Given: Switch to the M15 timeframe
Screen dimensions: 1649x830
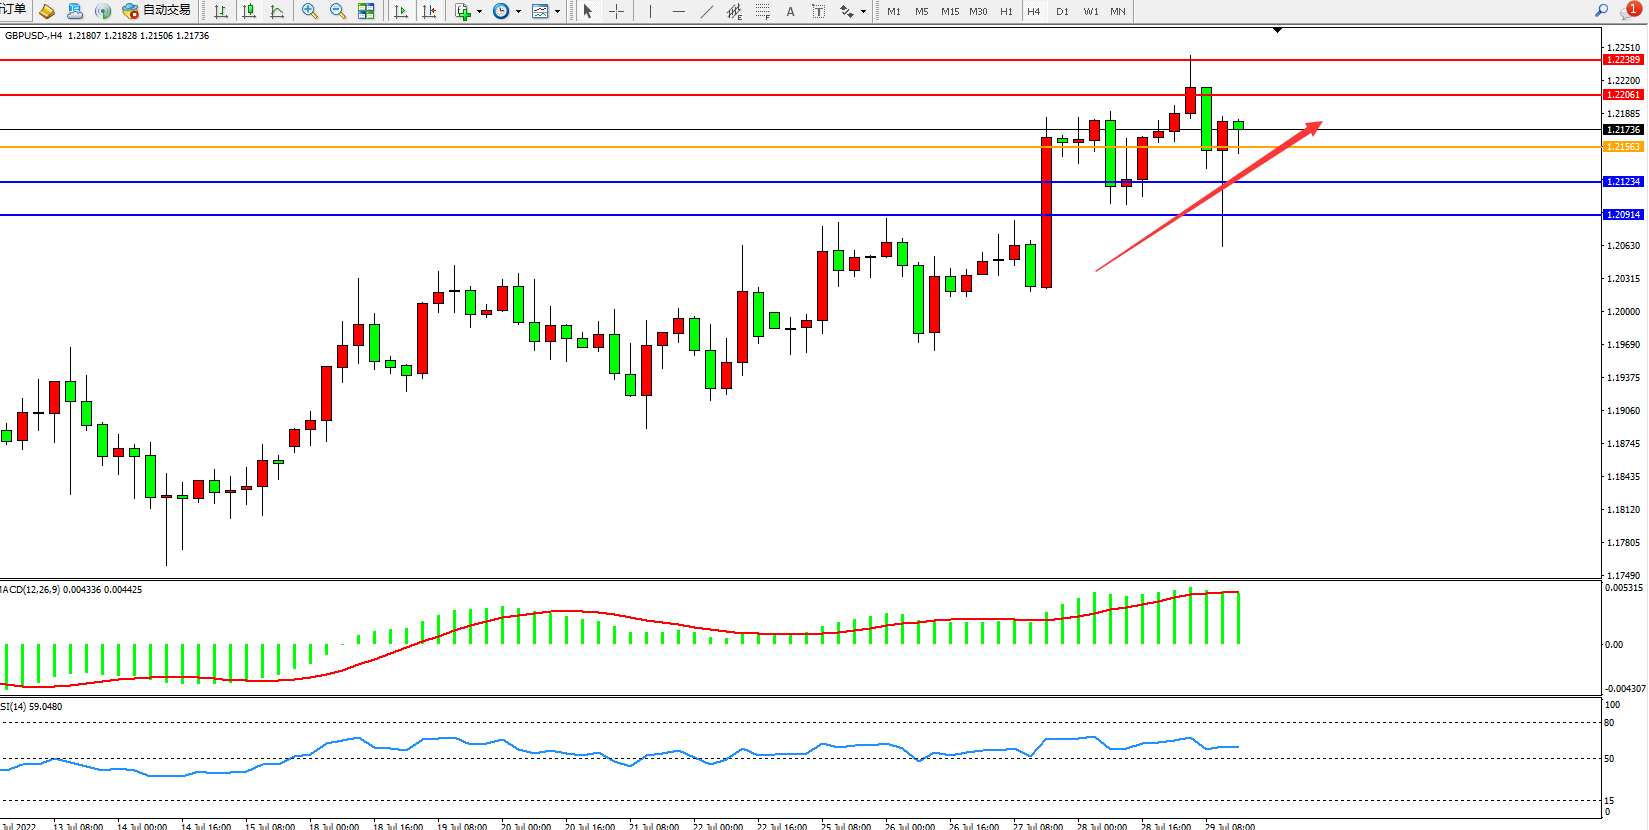Looking at the screenshot, I should (950, 12).
